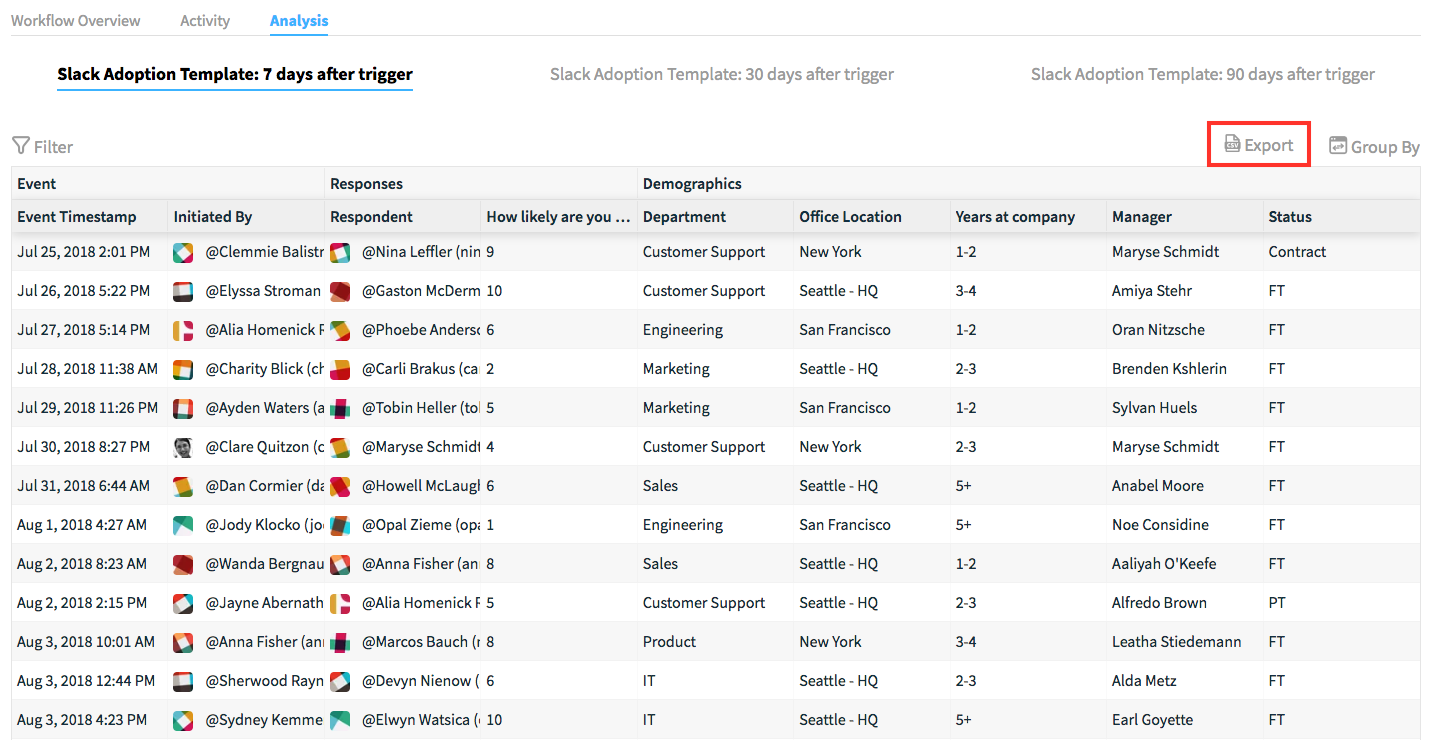Click Ayden Waters's avatar icon
The width and height of the screenshot is (1432, 740).
[x=183, y=409]
